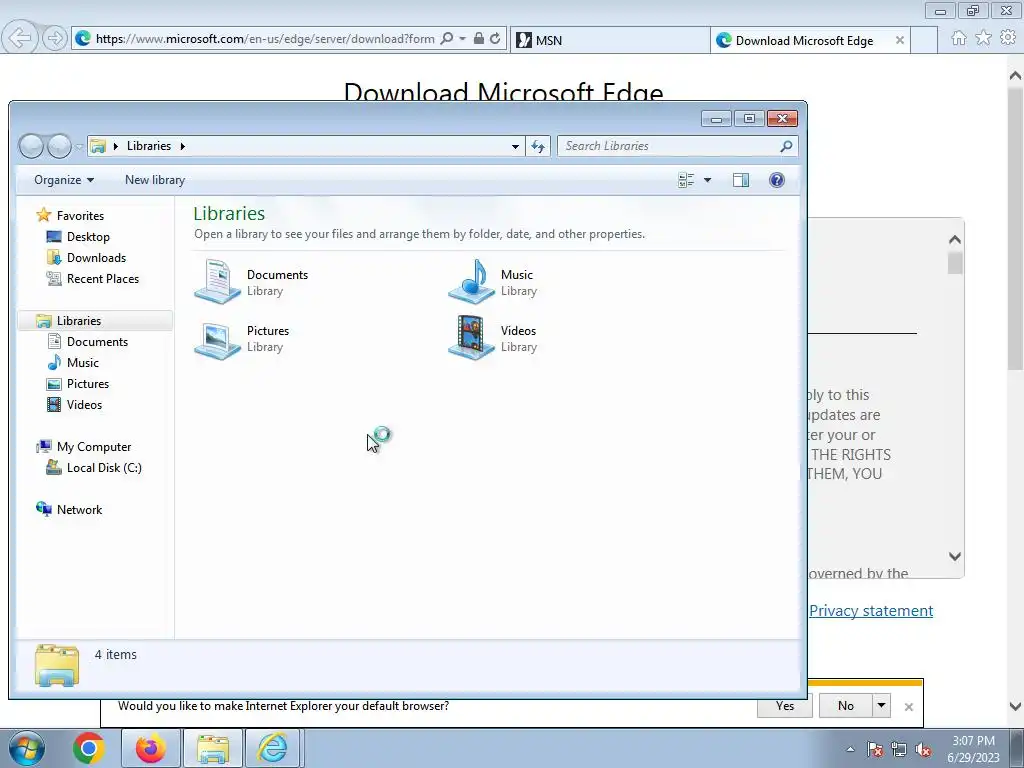Click the refresh button beside Explorer address bar
The width and height of the screenshot is (1024, 768).
click(x=538, y=146)
